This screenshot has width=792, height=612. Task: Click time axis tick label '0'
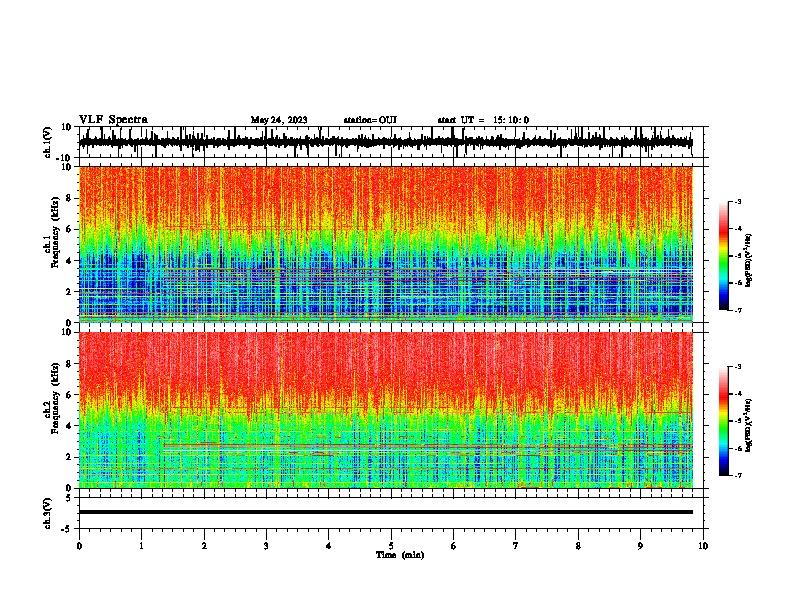point(79,546)
